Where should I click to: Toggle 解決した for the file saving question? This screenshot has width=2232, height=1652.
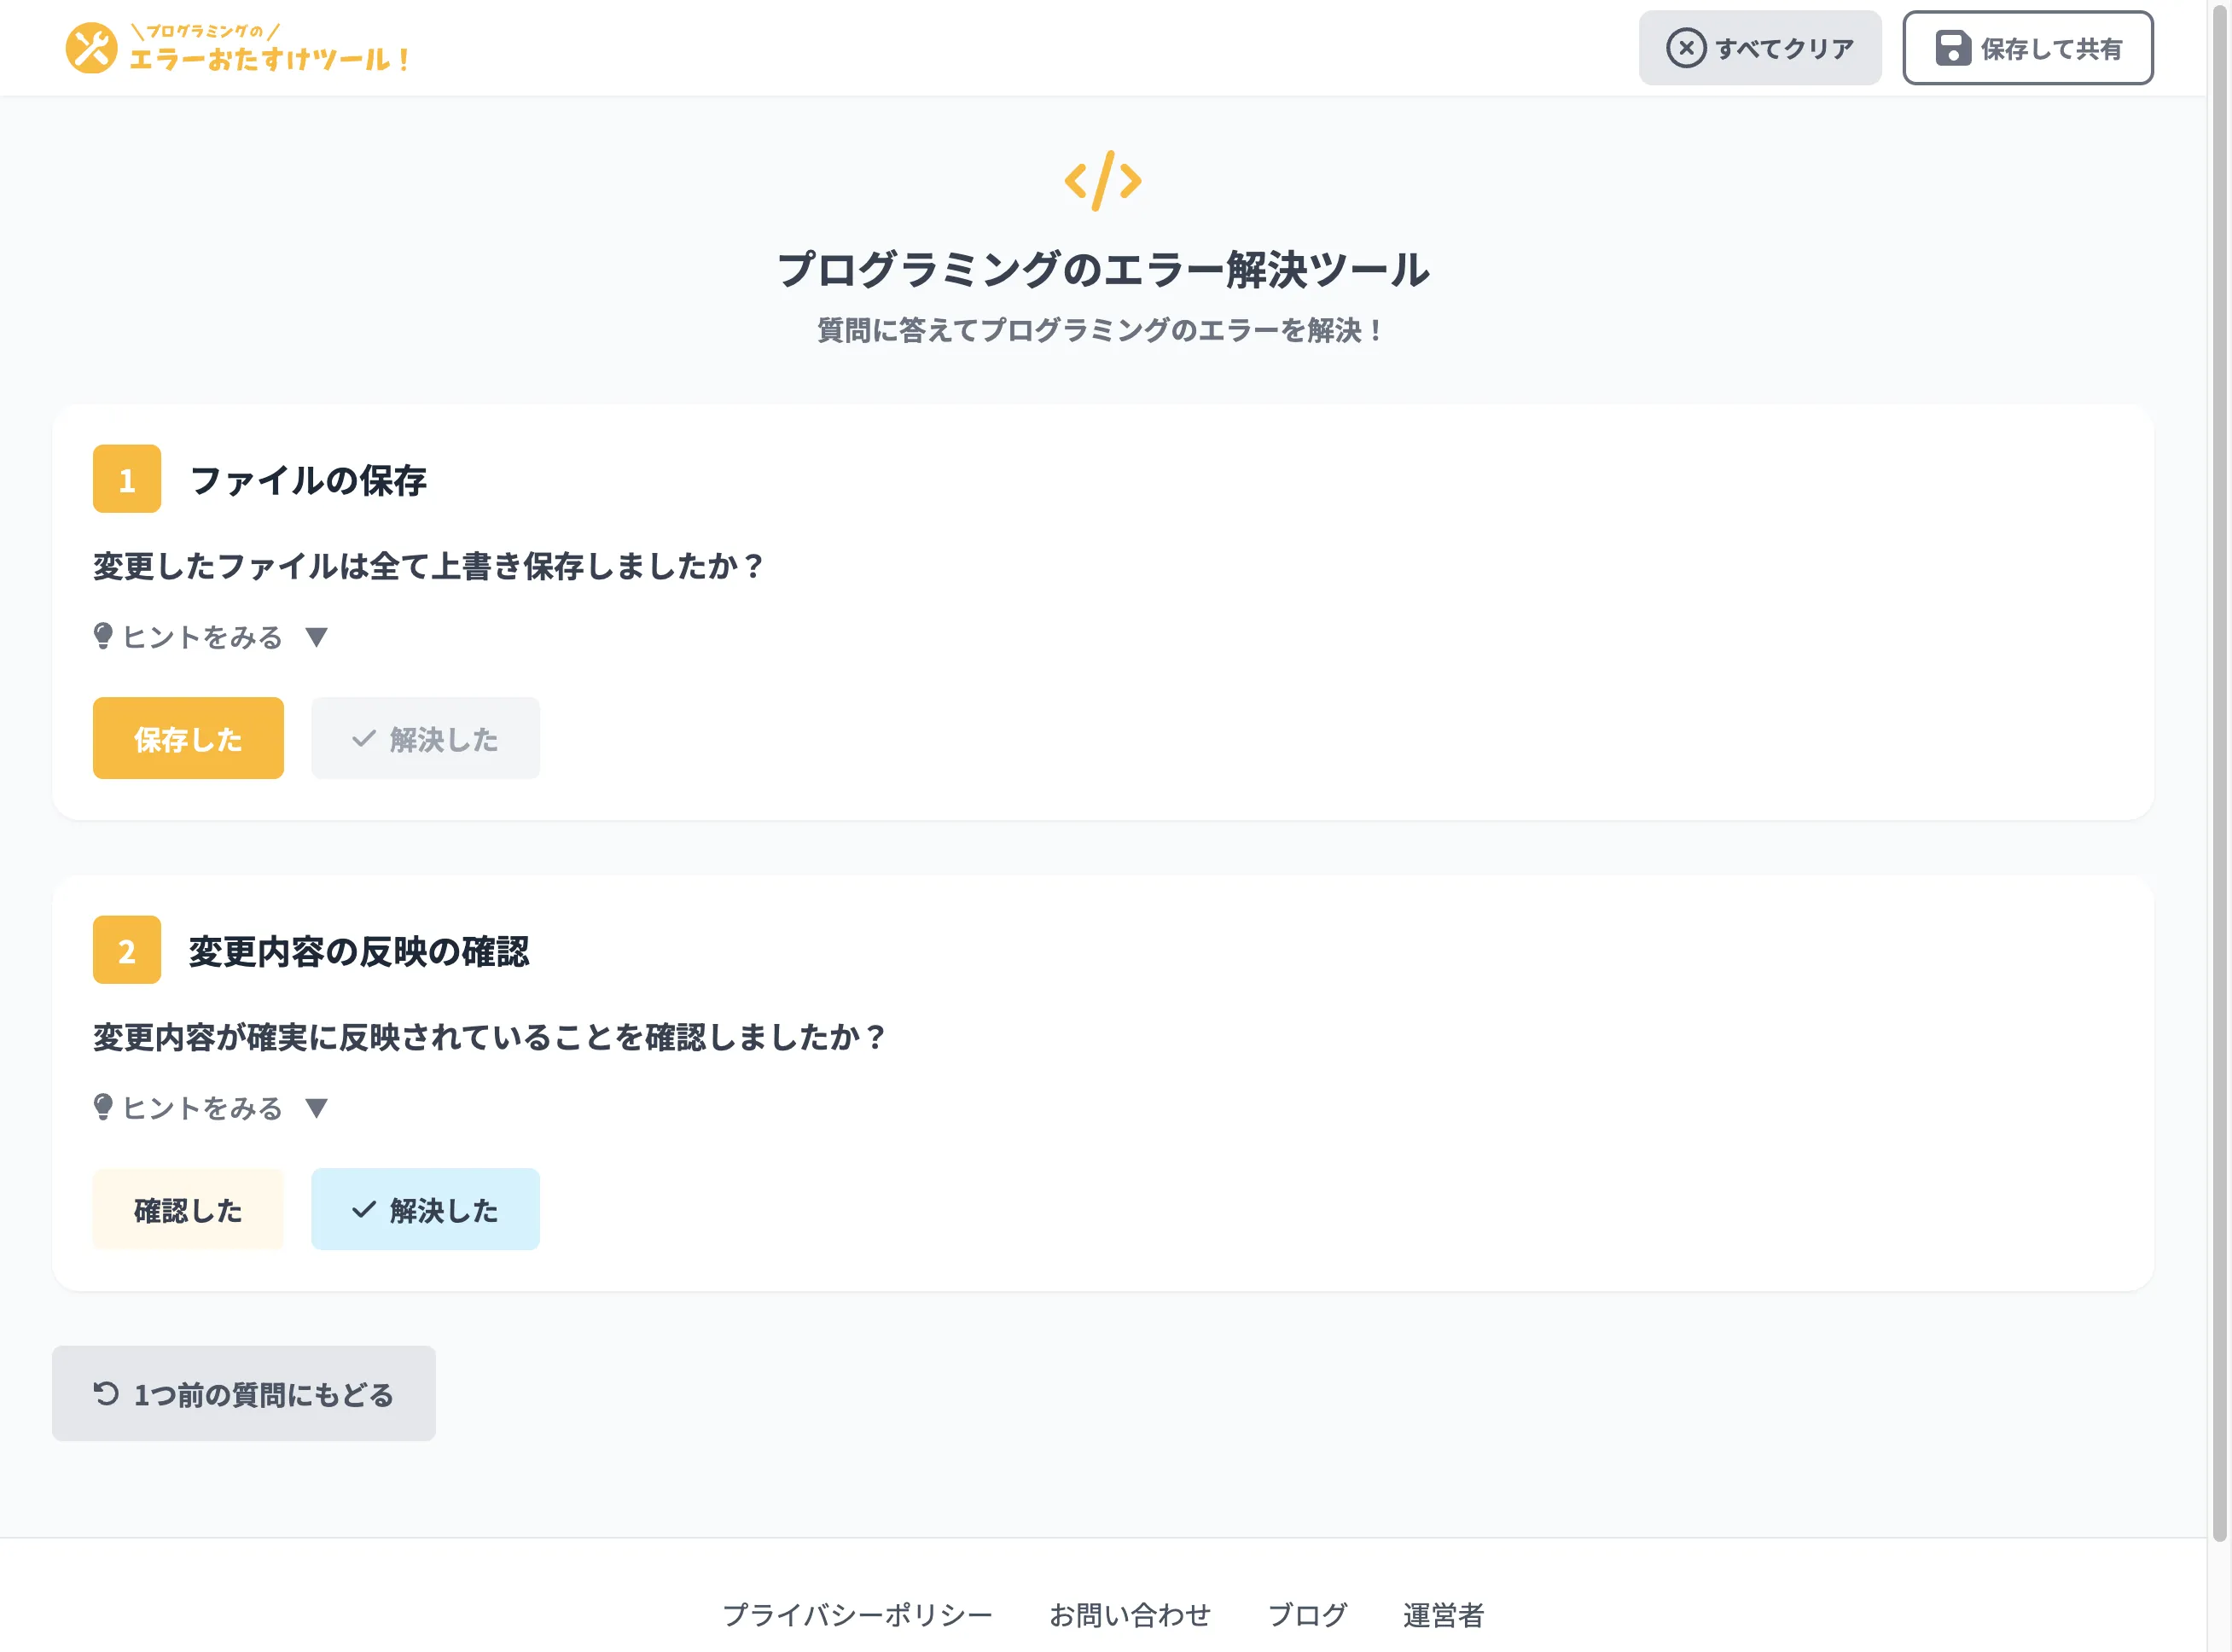coord(425,738)
